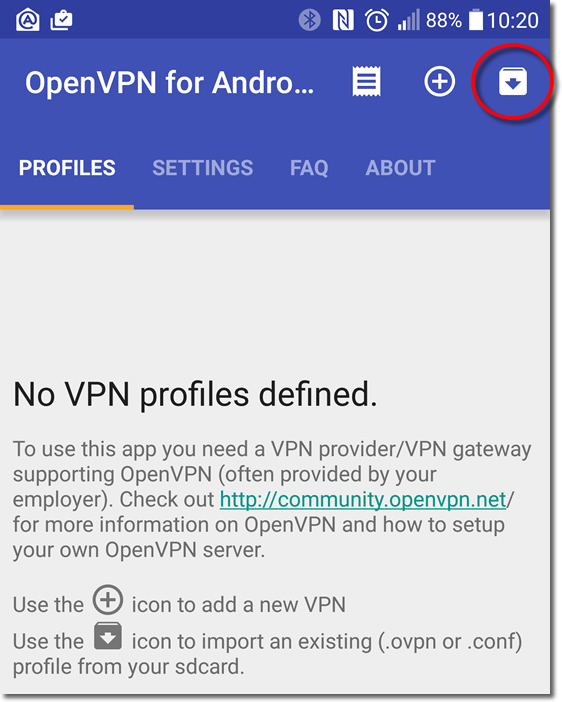The image size is (562, 702).
Task: Tap the import profile icon circled in red
Action: (513, 81)
